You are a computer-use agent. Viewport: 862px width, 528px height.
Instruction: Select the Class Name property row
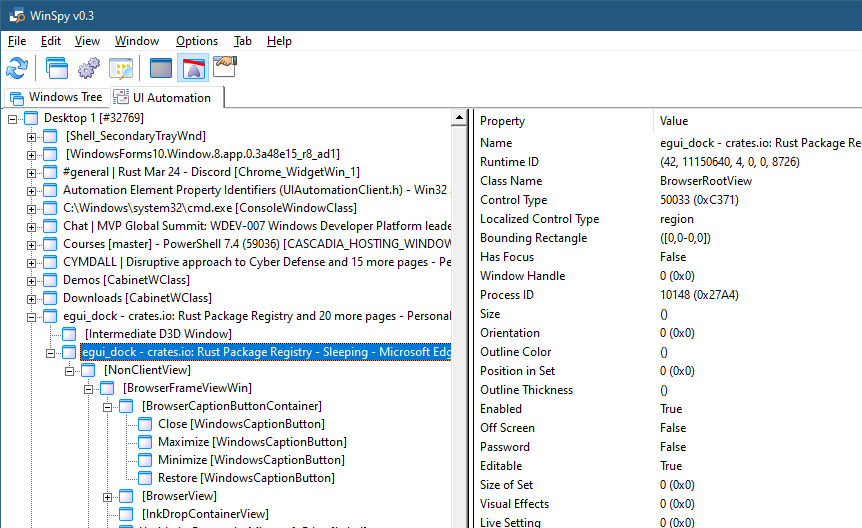tap(668, 181)
